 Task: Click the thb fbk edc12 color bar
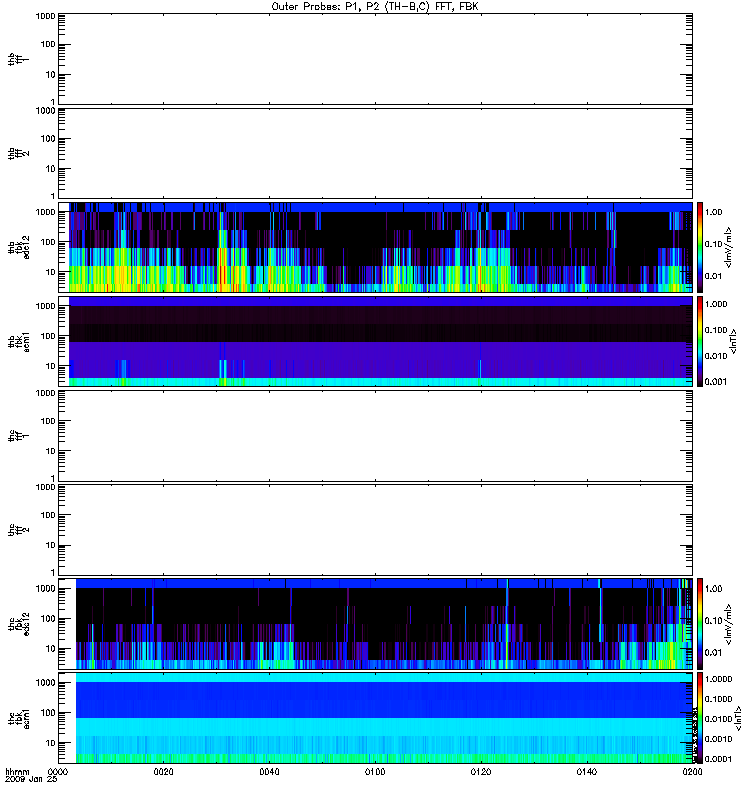click(700, 247)
